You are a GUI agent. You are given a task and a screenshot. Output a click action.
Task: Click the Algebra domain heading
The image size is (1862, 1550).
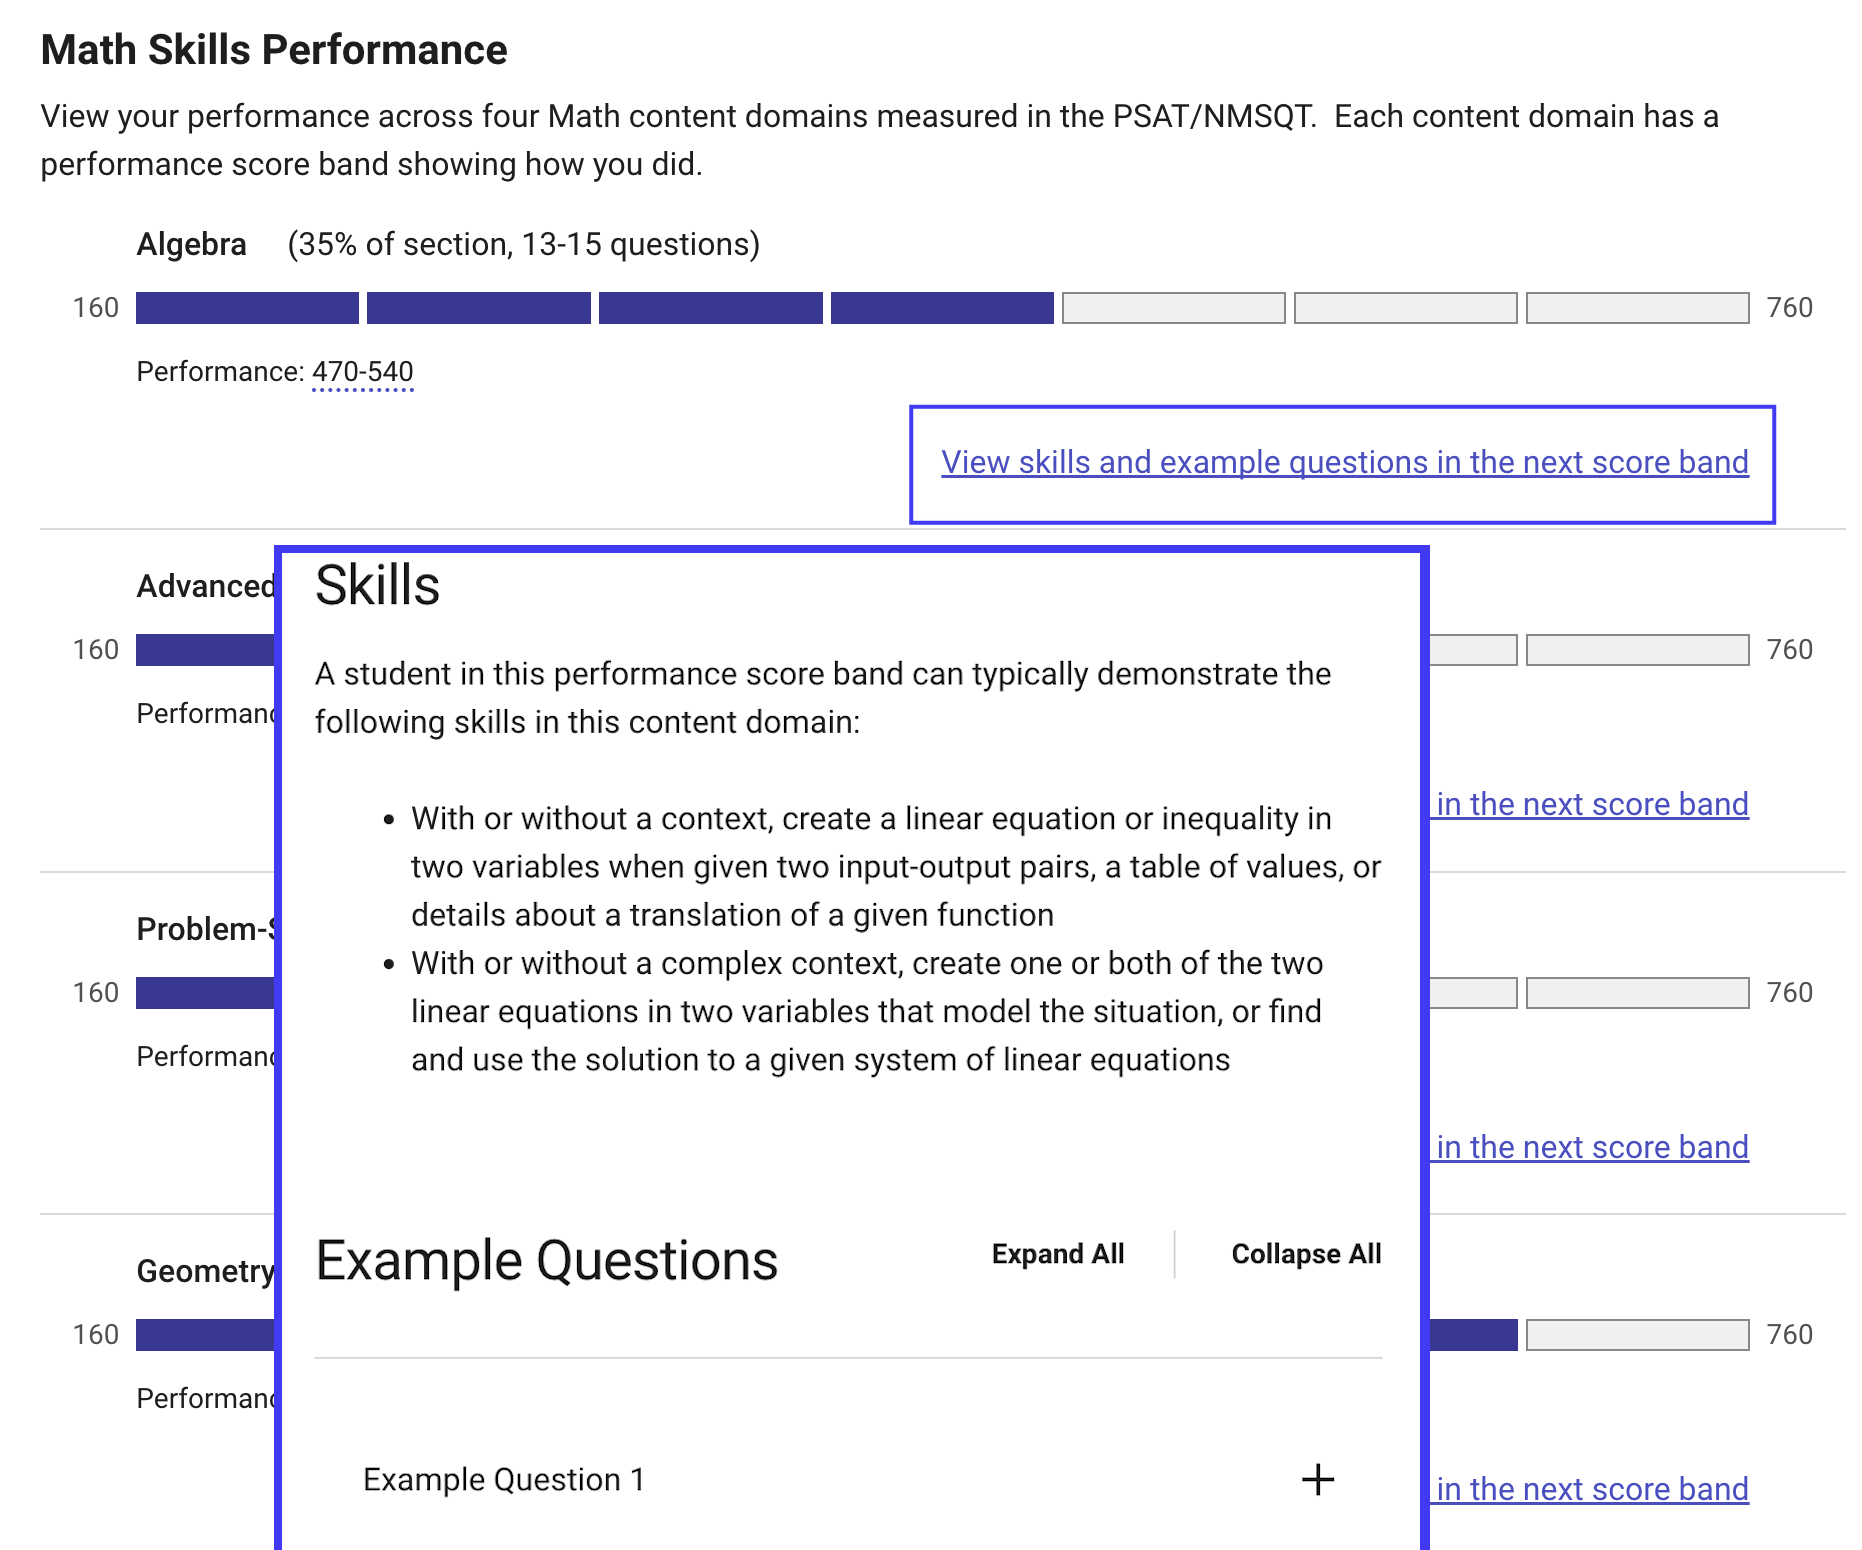192,244
